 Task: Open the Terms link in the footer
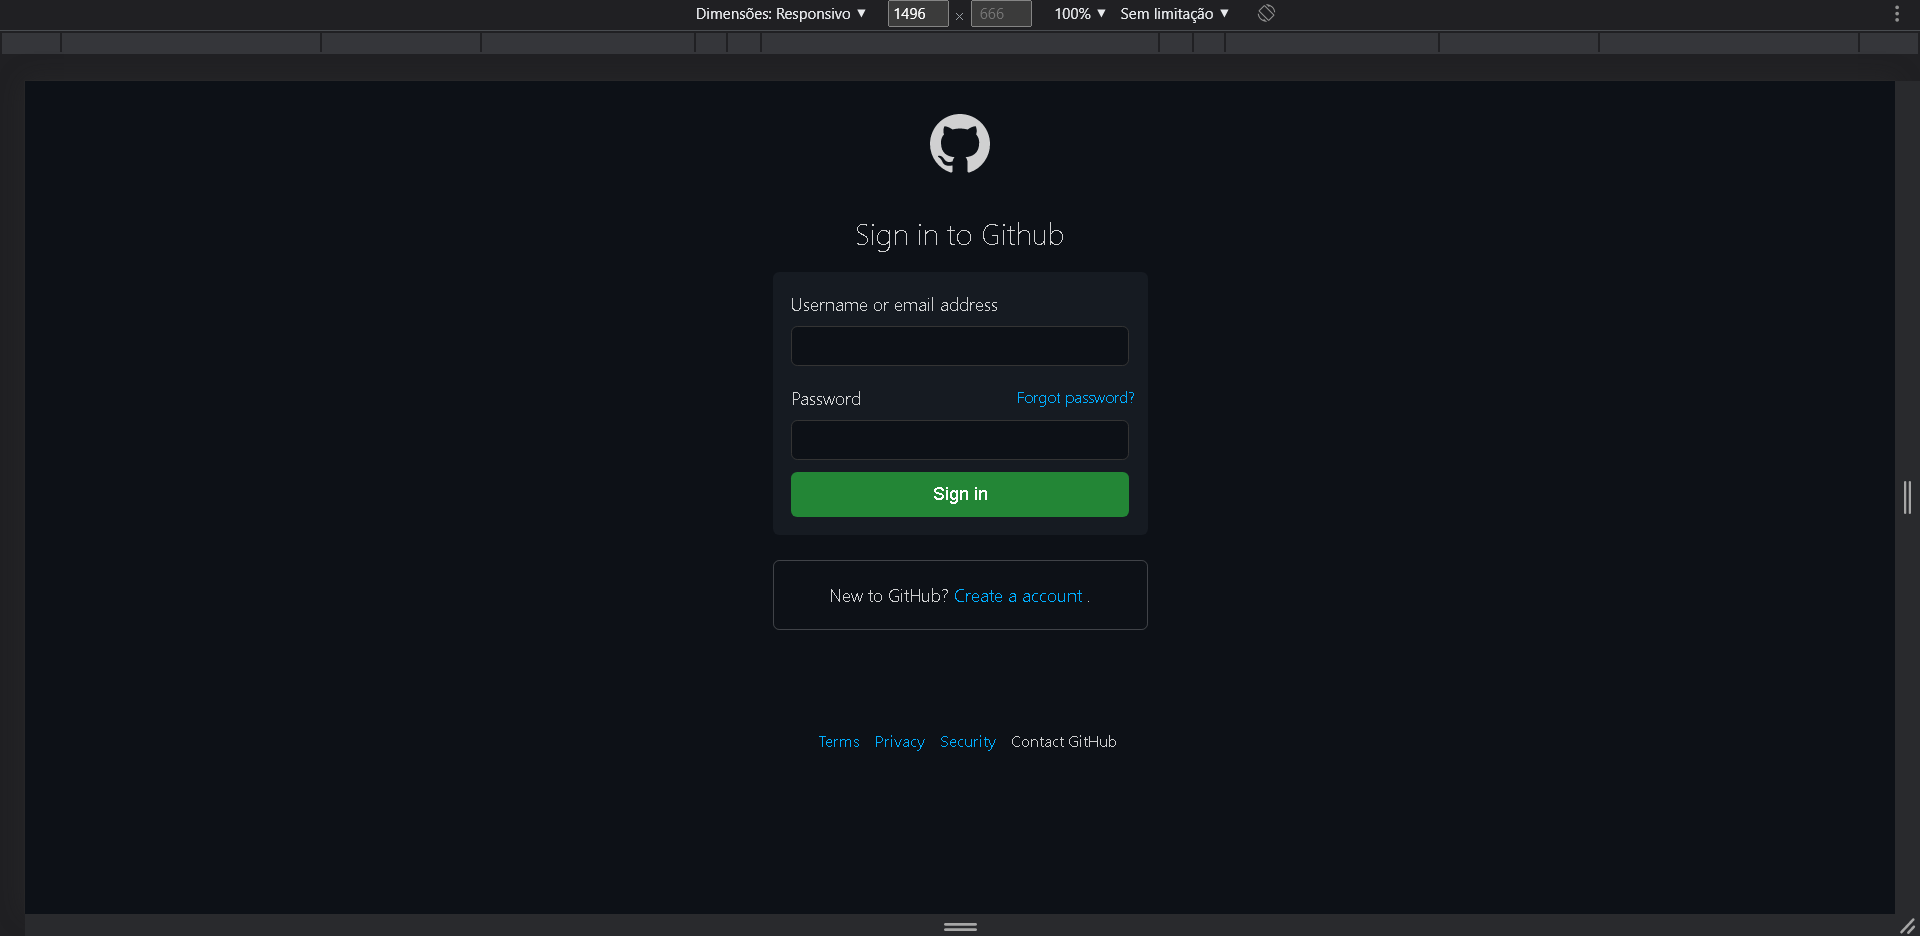[838, 741]
